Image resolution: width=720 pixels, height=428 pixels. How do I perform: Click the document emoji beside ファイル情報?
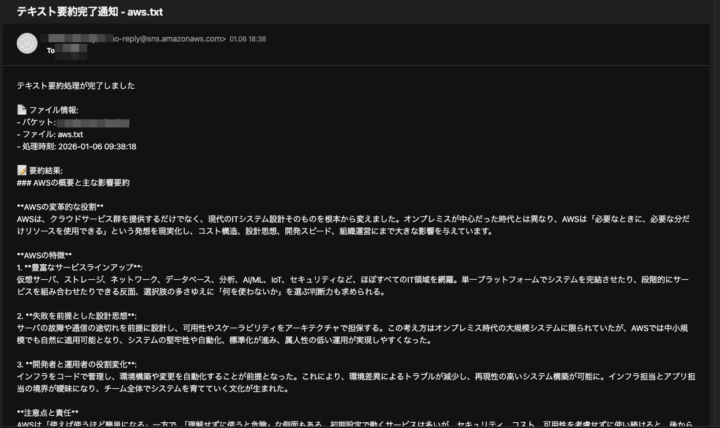(x=22, y=109)
